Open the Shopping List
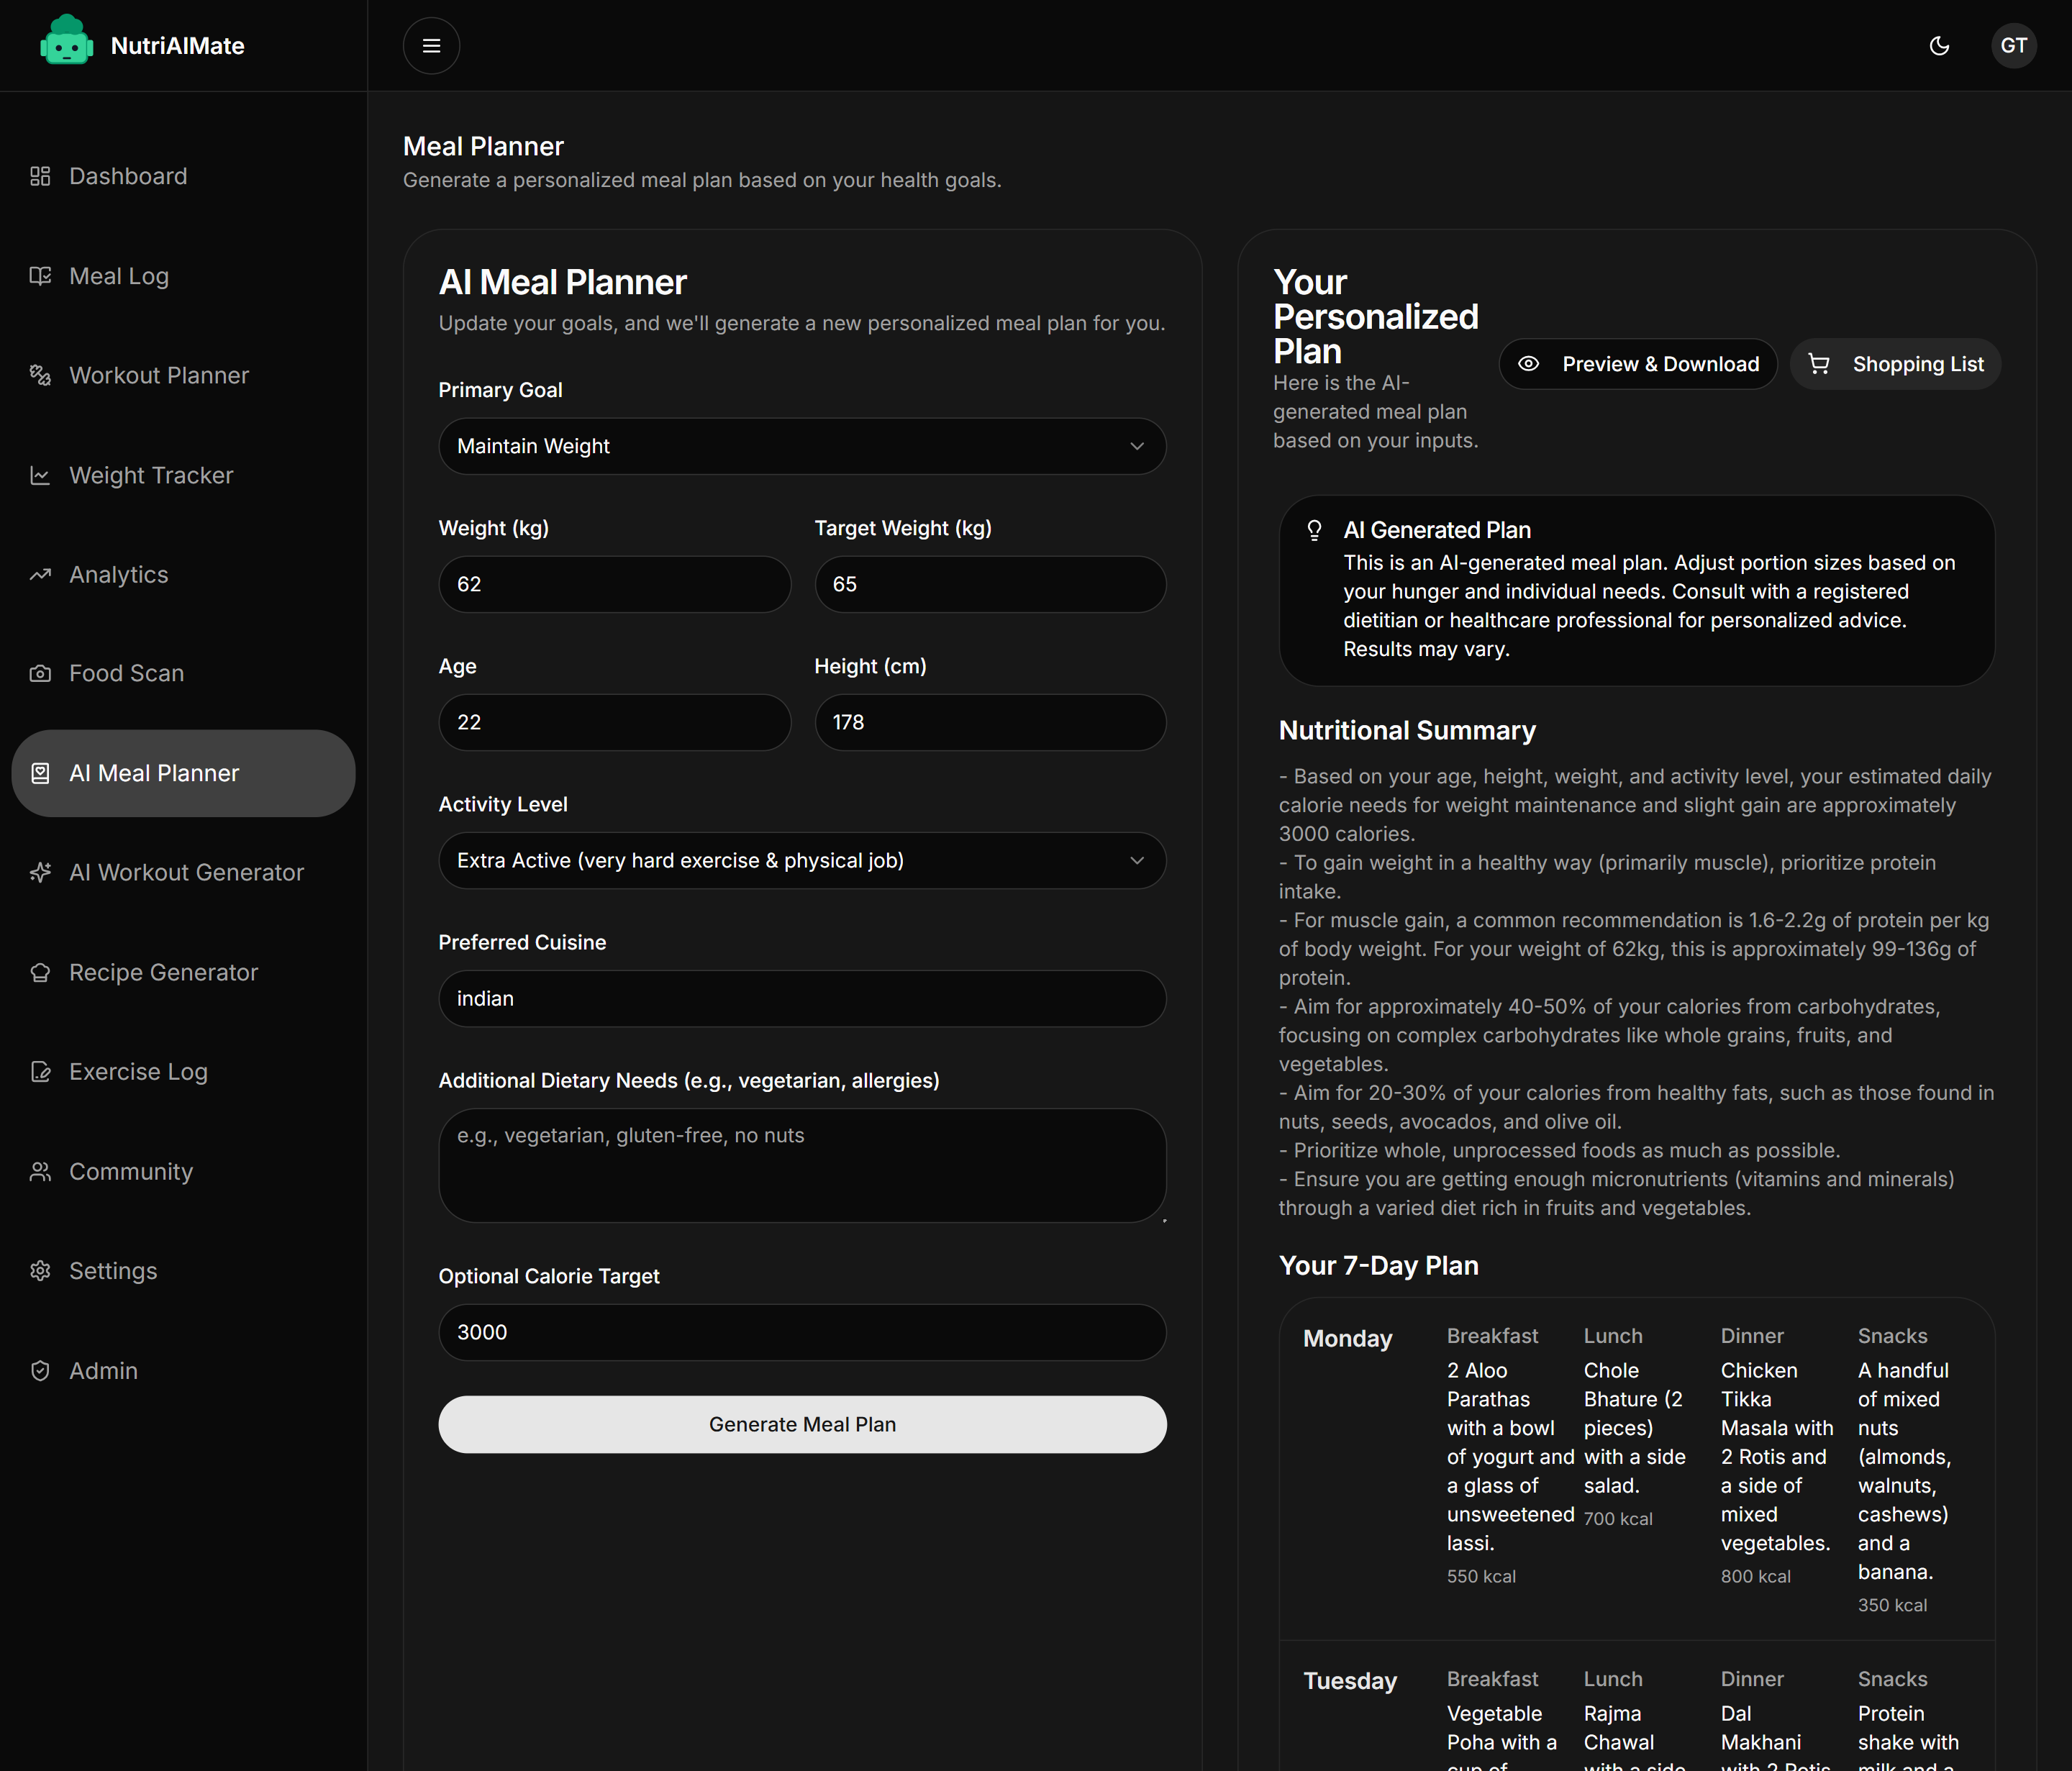This screenshot has width=2072, height=1771. (x=1894, y=364)
